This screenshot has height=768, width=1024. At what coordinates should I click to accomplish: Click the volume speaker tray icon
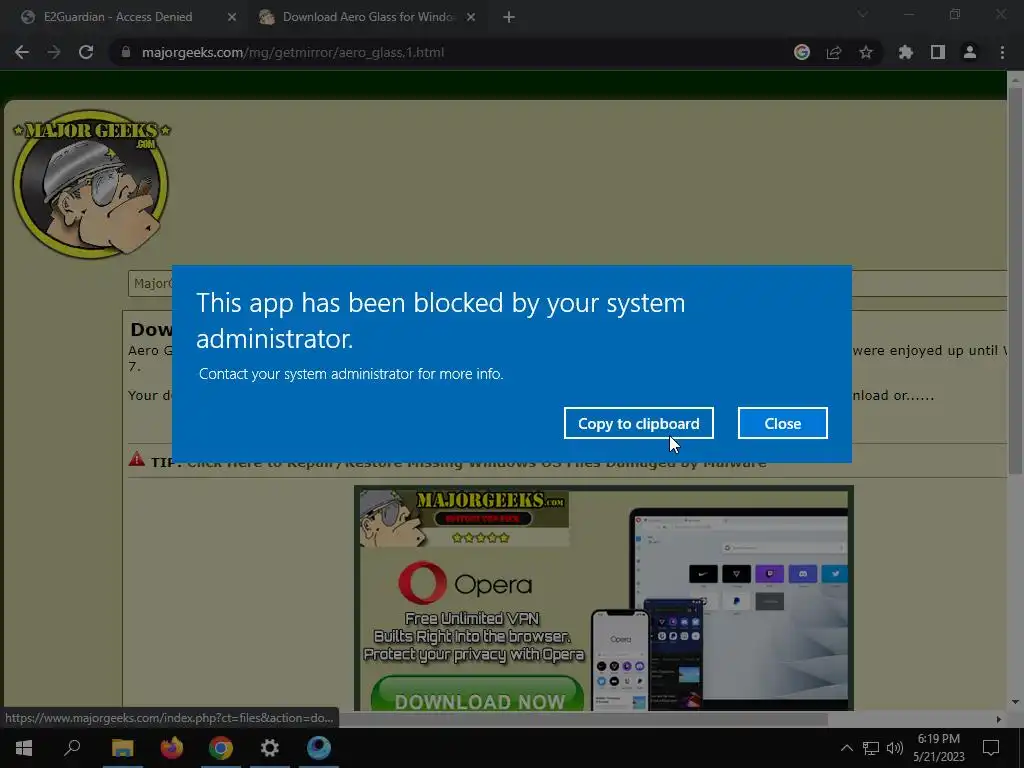click(895, 748)
